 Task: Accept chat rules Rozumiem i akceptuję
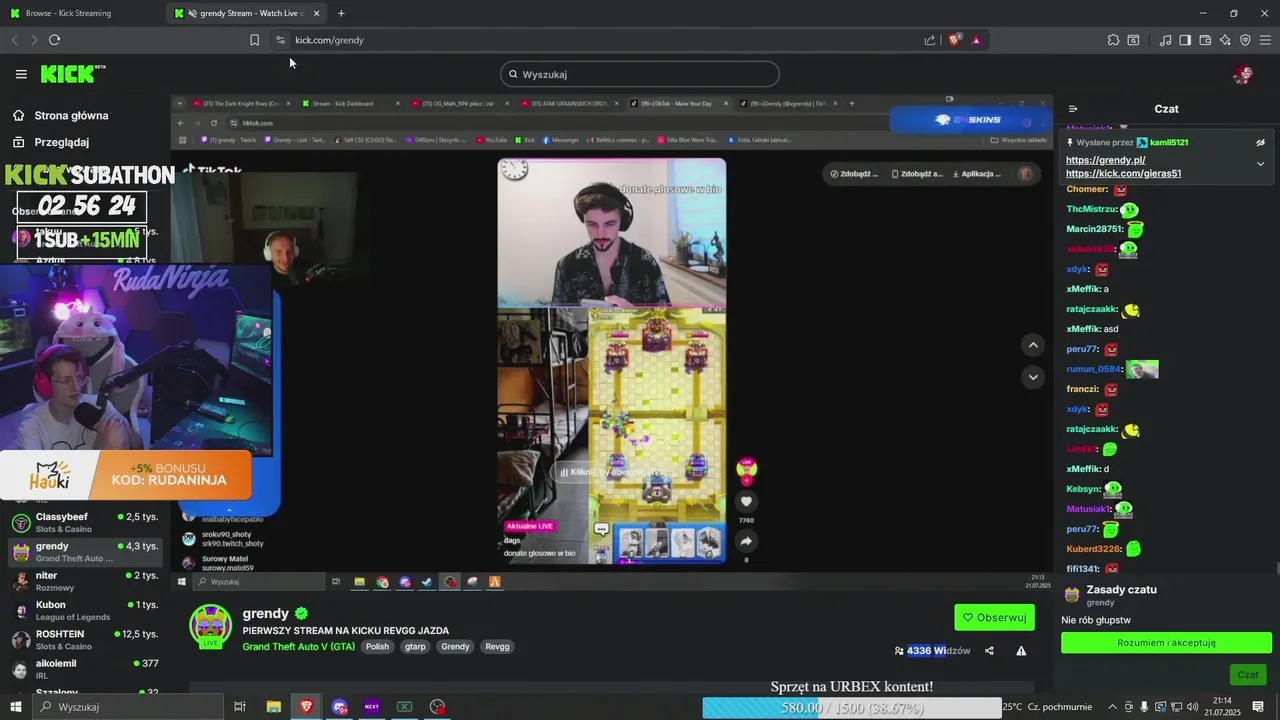[x=1166, y=643]
